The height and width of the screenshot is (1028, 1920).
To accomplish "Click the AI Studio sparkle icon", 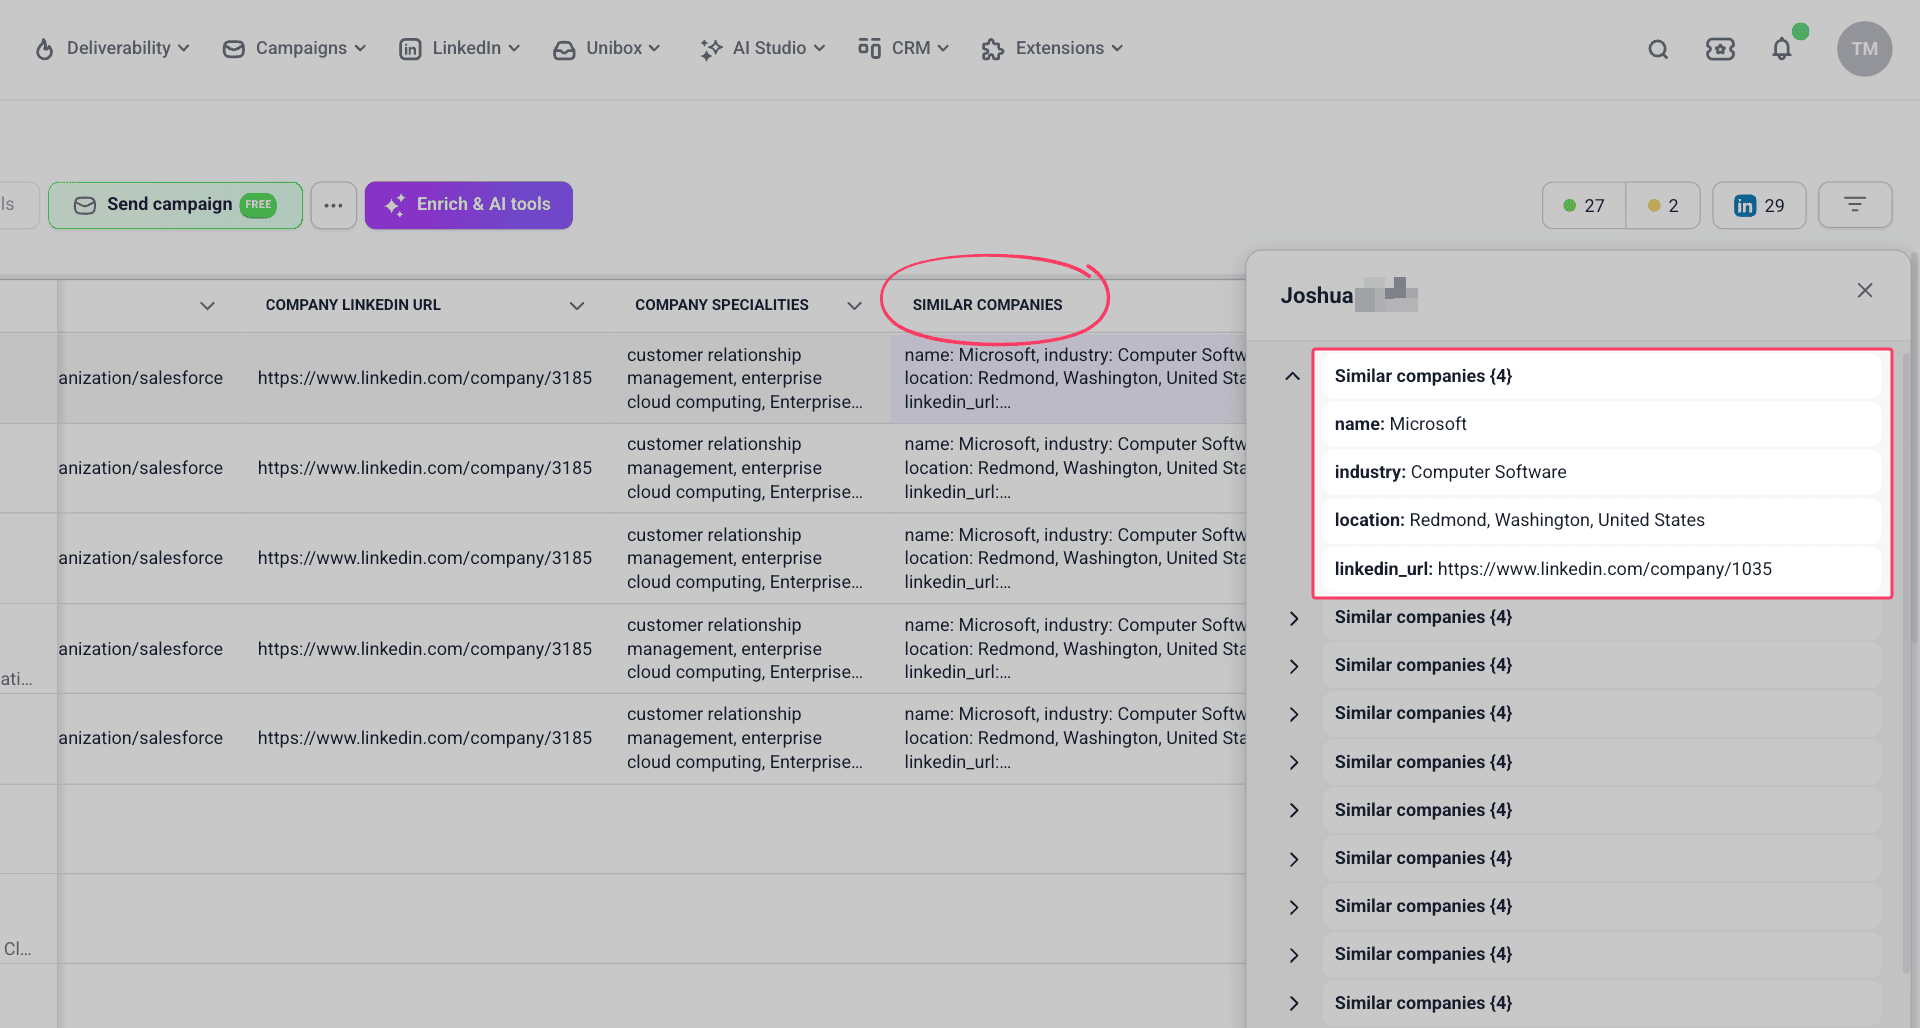I will [x=711, y=49].
